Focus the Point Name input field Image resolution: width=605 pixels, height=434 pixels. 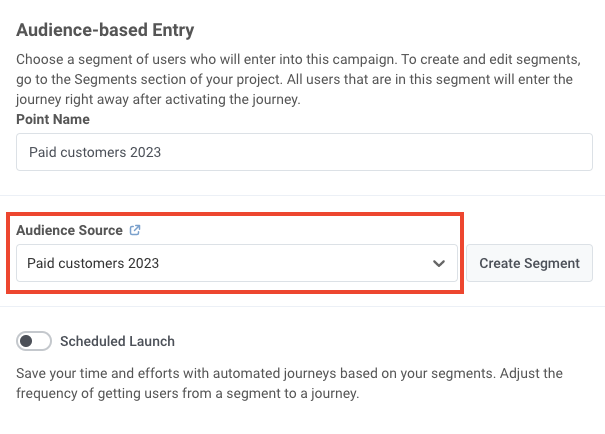[304, 153]
